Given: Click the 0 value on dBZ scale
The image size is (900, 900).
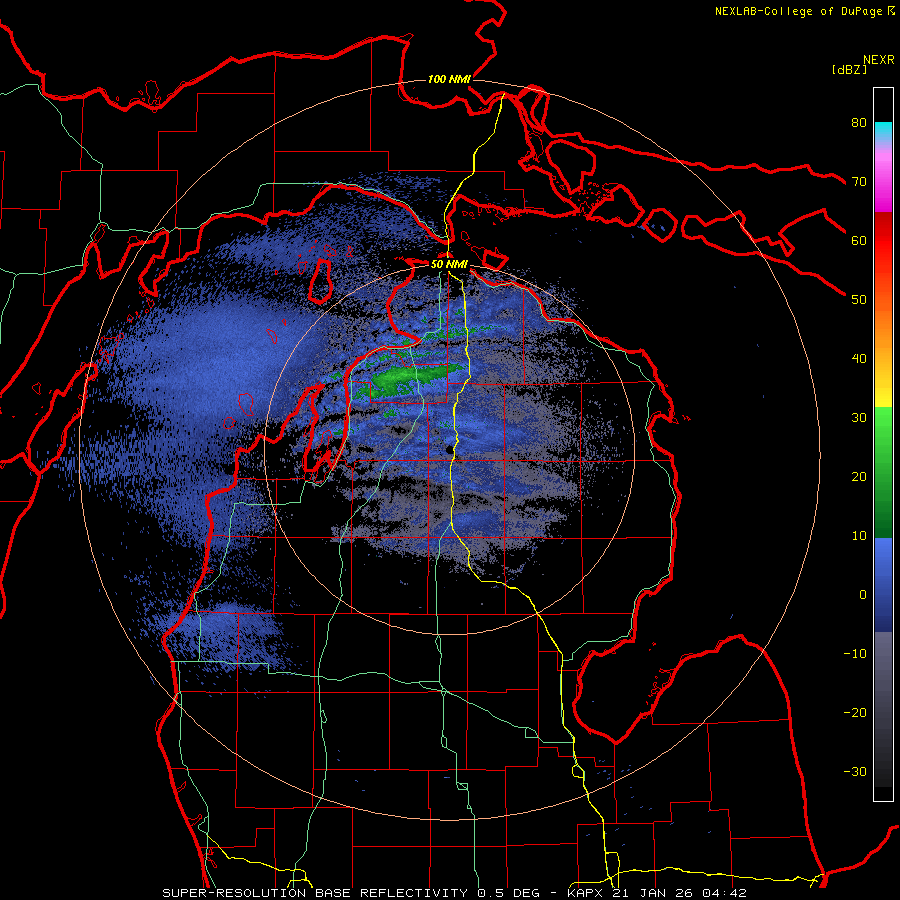Looking at the screenshot, I should coord(863,595).
